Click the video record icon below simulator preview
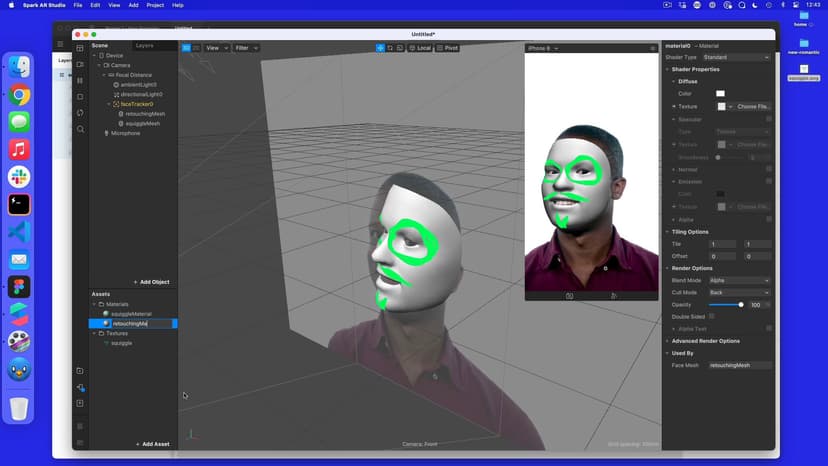The height and width of the screenshot is (466, 828). pos(614,296)
